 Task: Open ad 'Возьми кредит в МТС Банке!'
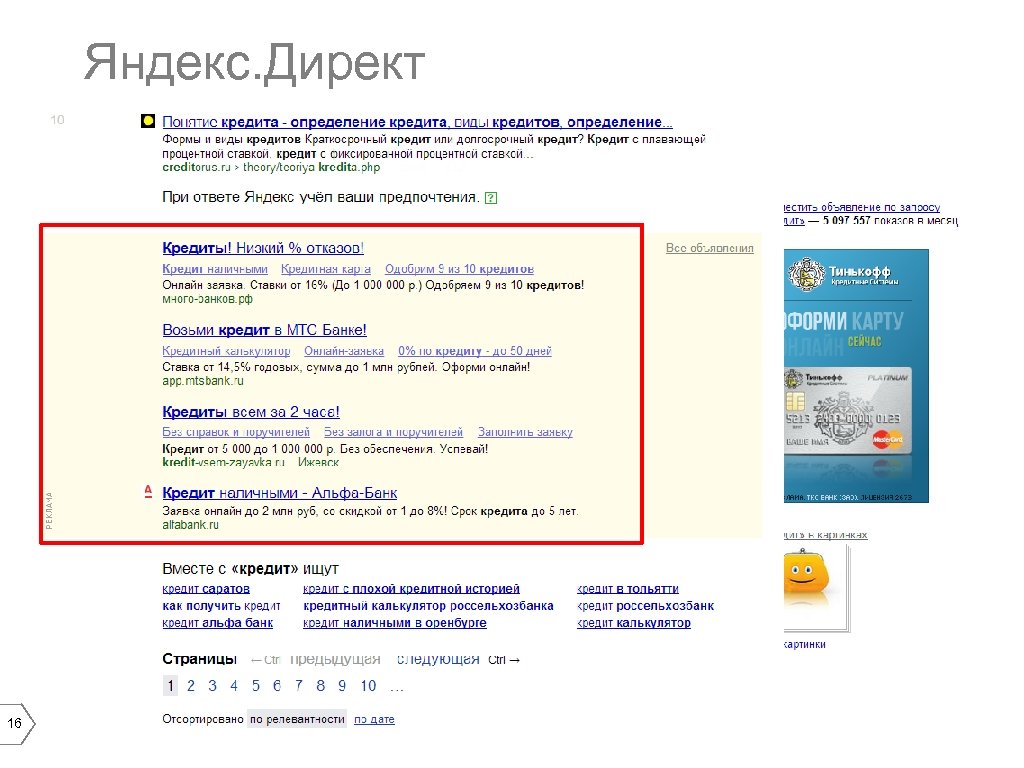pyautogui.click(x=264, y=330)
